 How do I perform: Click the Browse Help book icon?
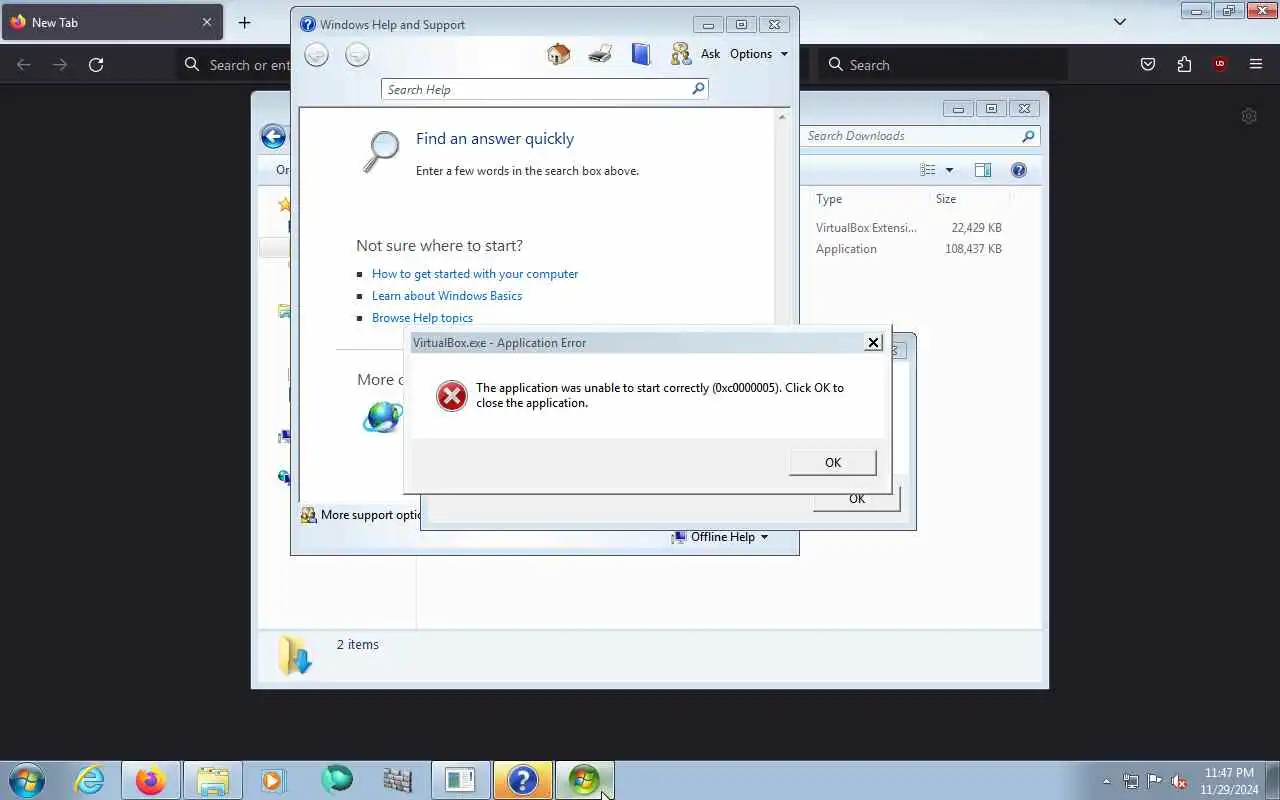point(641,54)
